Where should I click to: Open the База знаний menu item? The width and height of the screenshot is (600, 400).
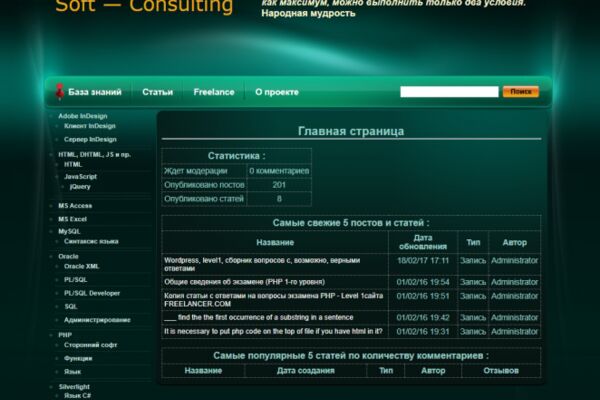point(95,92)
